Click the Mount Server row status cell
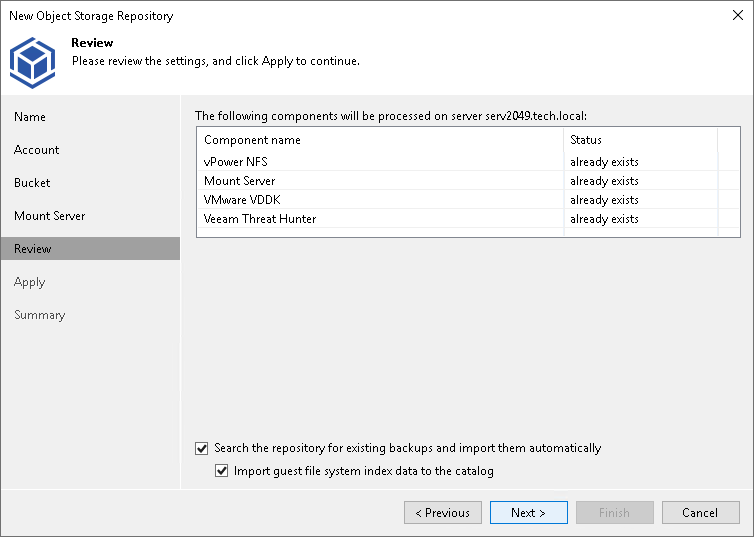 pyautogui.click(x=604, y=181)
